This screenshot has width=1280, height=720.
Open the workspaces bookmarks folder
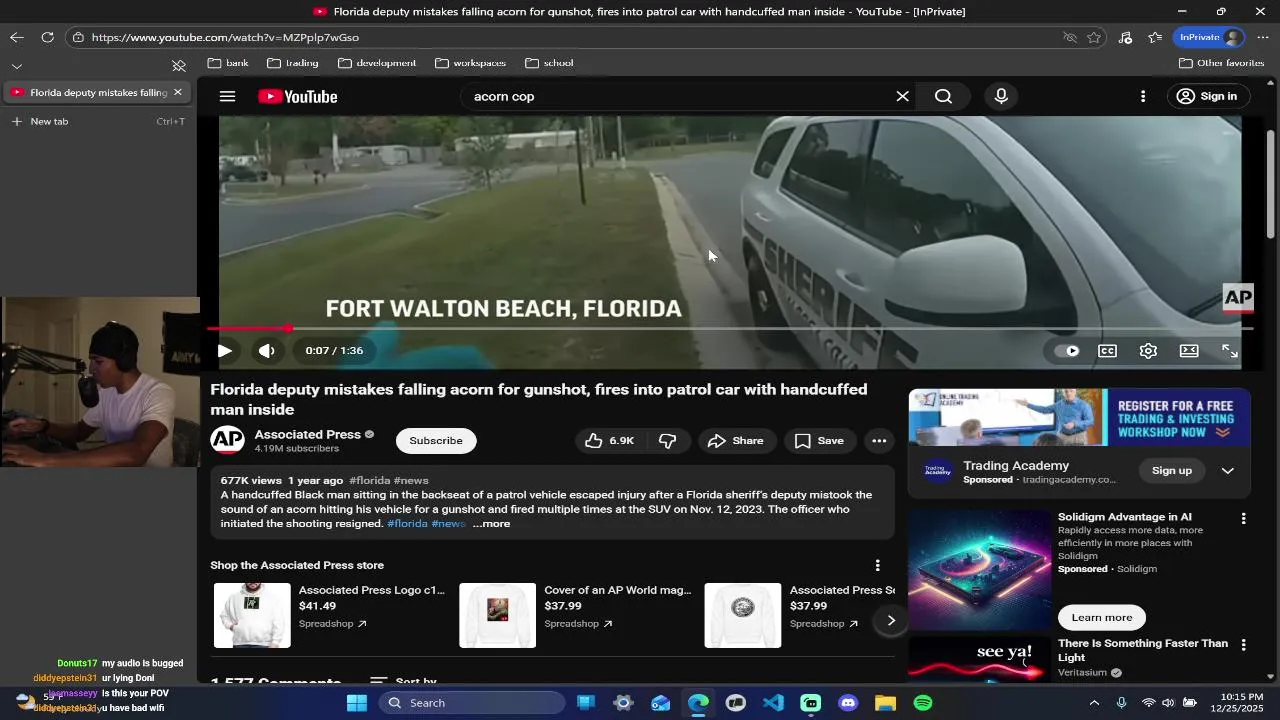(x=470, y=63)
